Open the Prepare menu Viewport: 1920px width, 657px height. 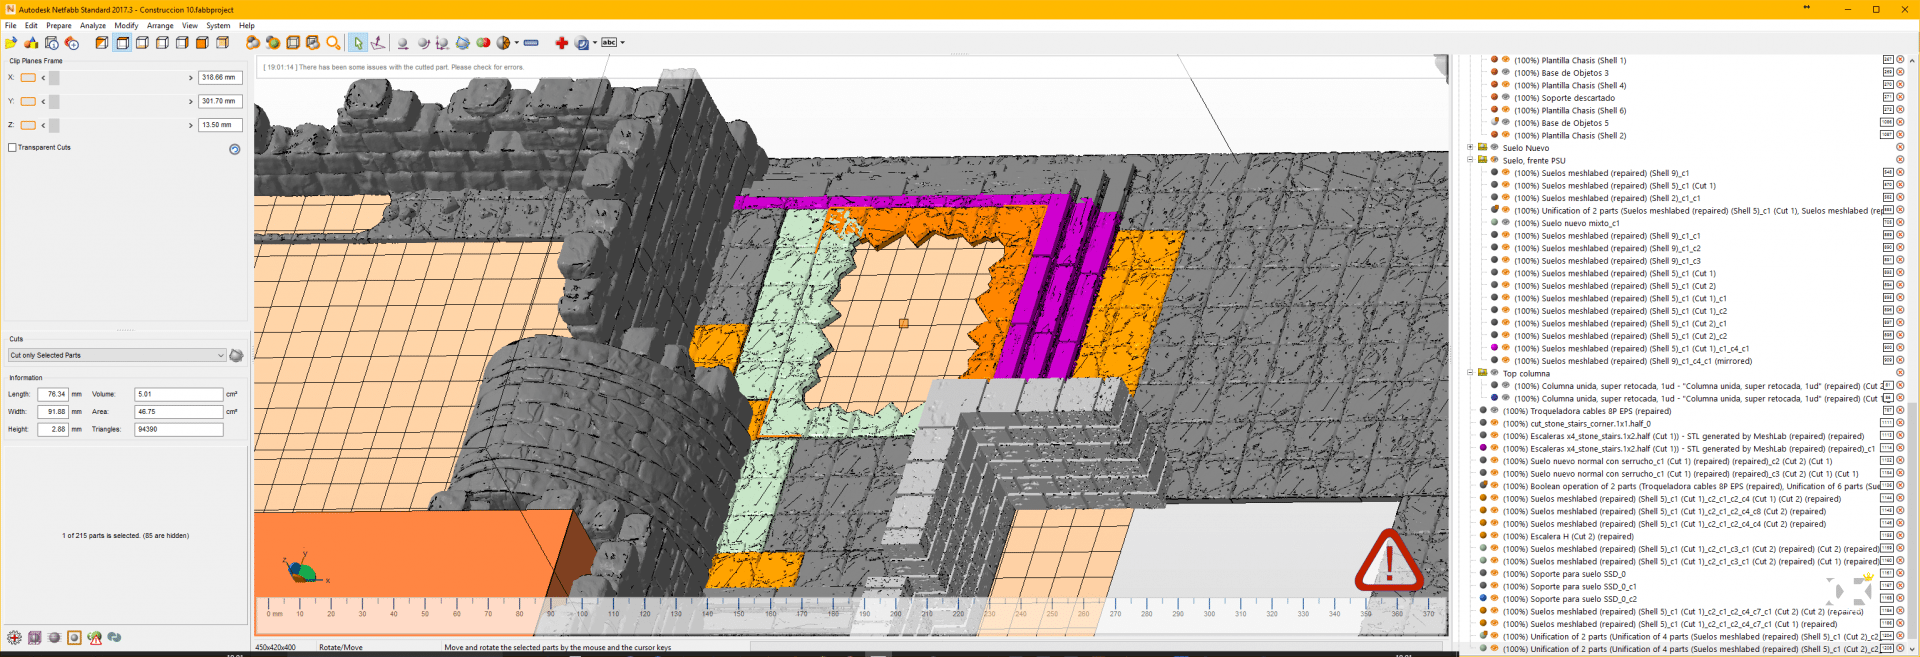[x=58, y=26]
